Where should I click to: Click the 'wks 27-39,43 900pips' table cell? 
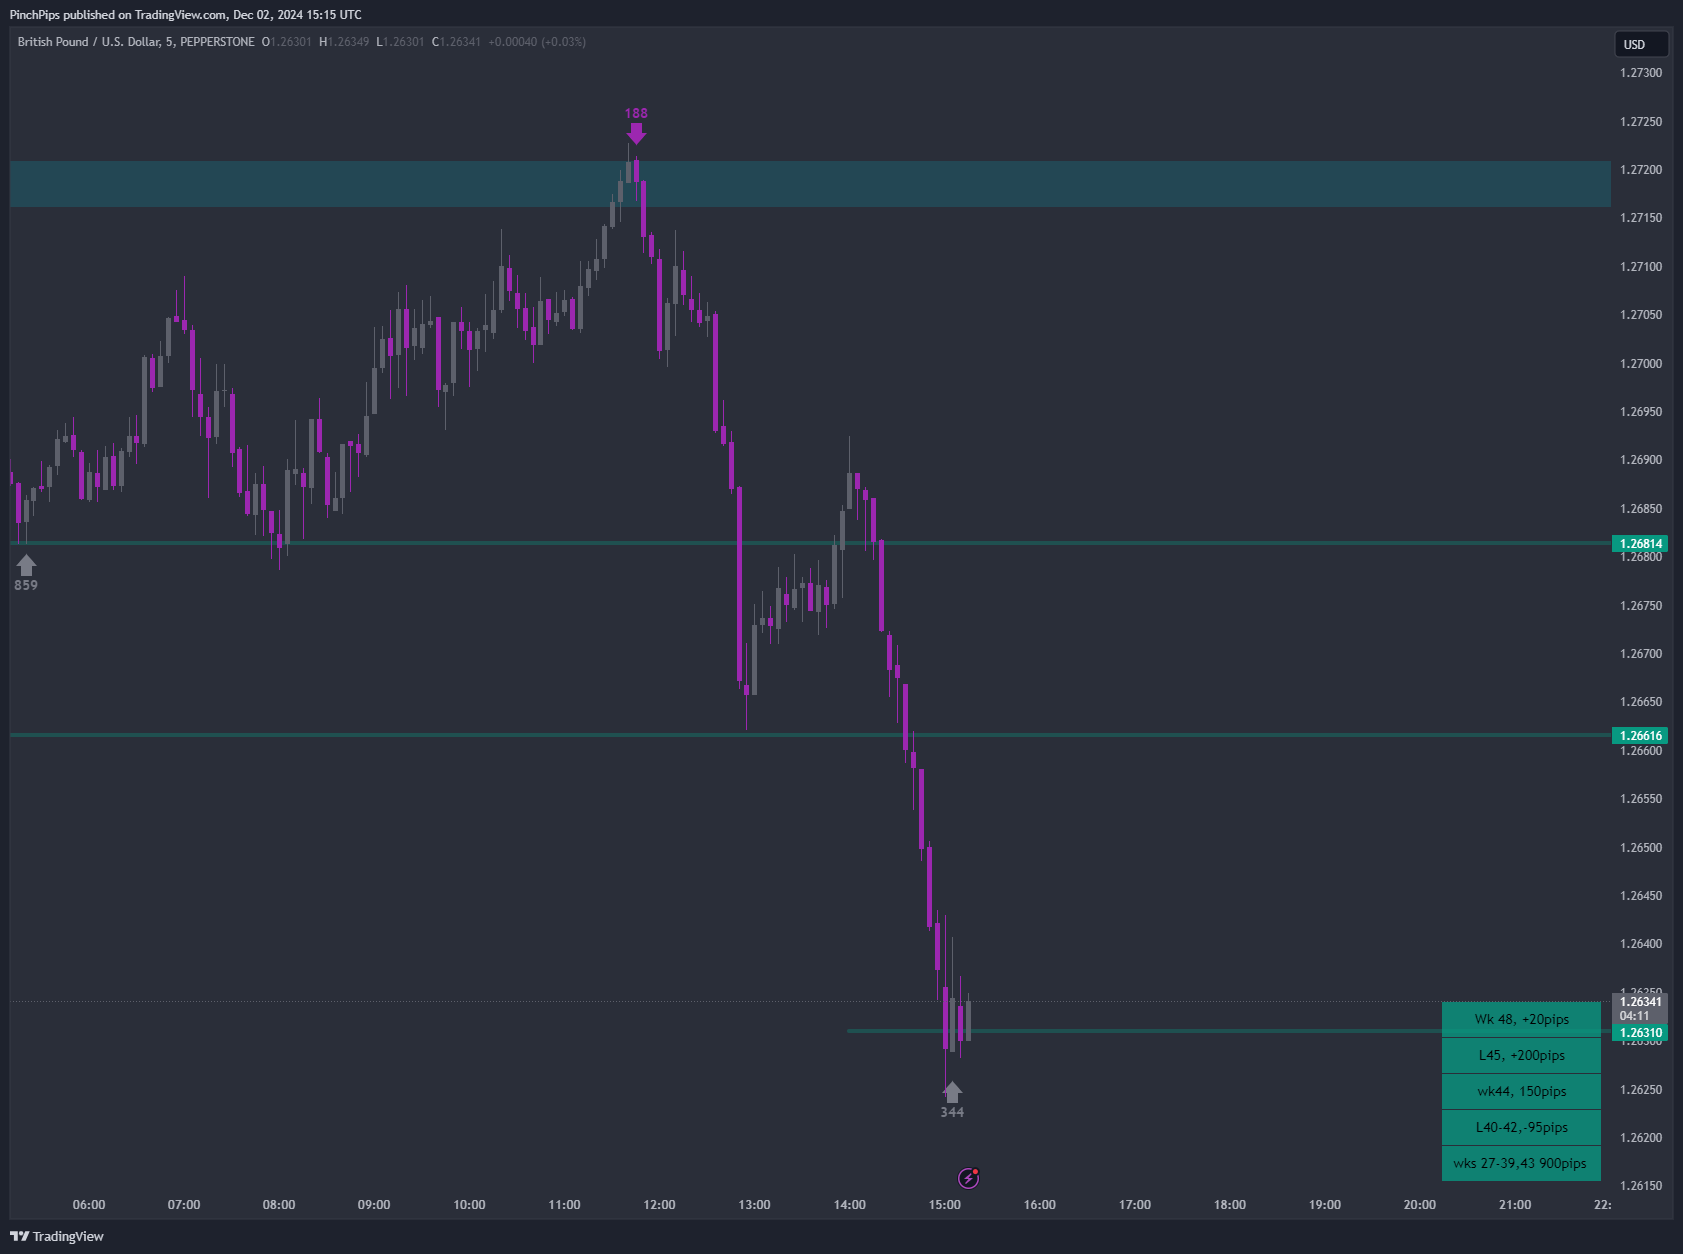tap(1521, 1164)
